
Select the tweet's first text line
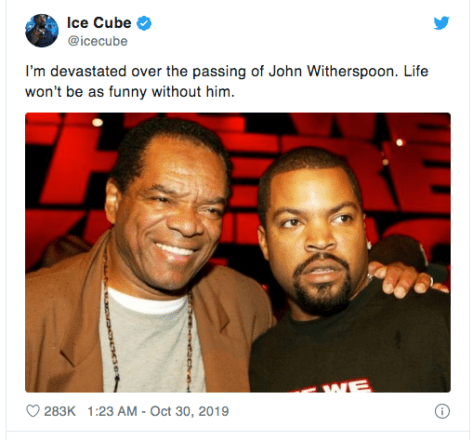pos(227,71)
